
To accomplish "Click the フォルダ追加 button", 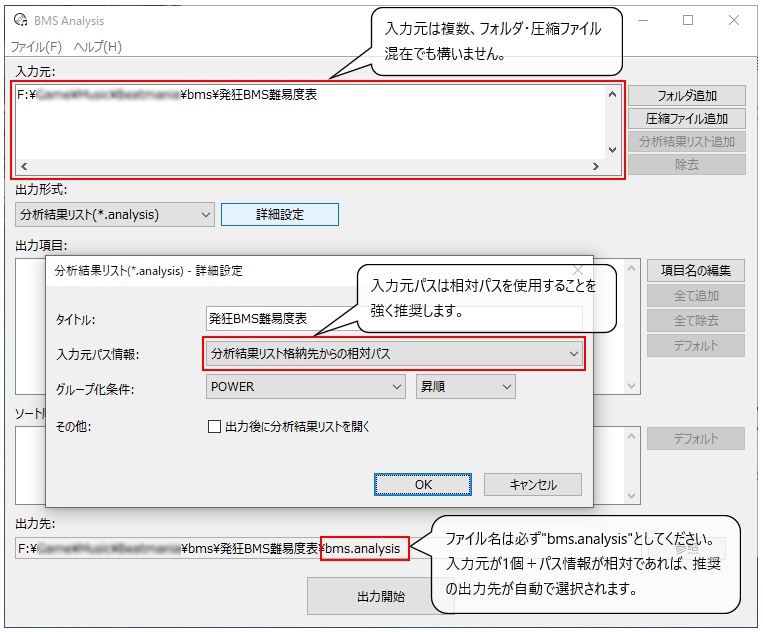I will [x=687, y=95].
